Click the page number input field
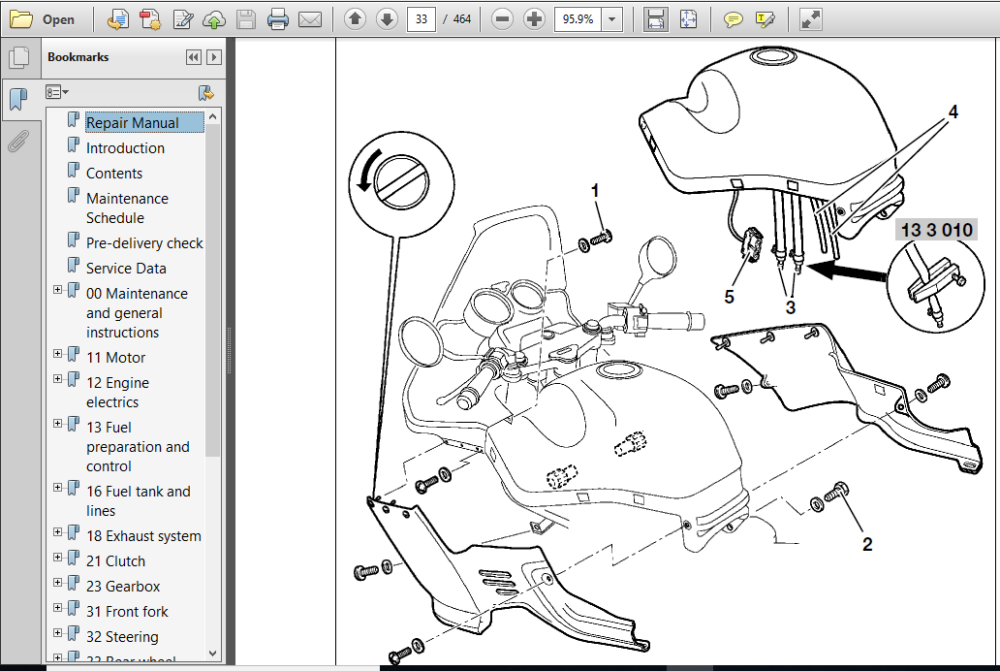The width and height of the screenshot is (1000, 671). point(421,19)
